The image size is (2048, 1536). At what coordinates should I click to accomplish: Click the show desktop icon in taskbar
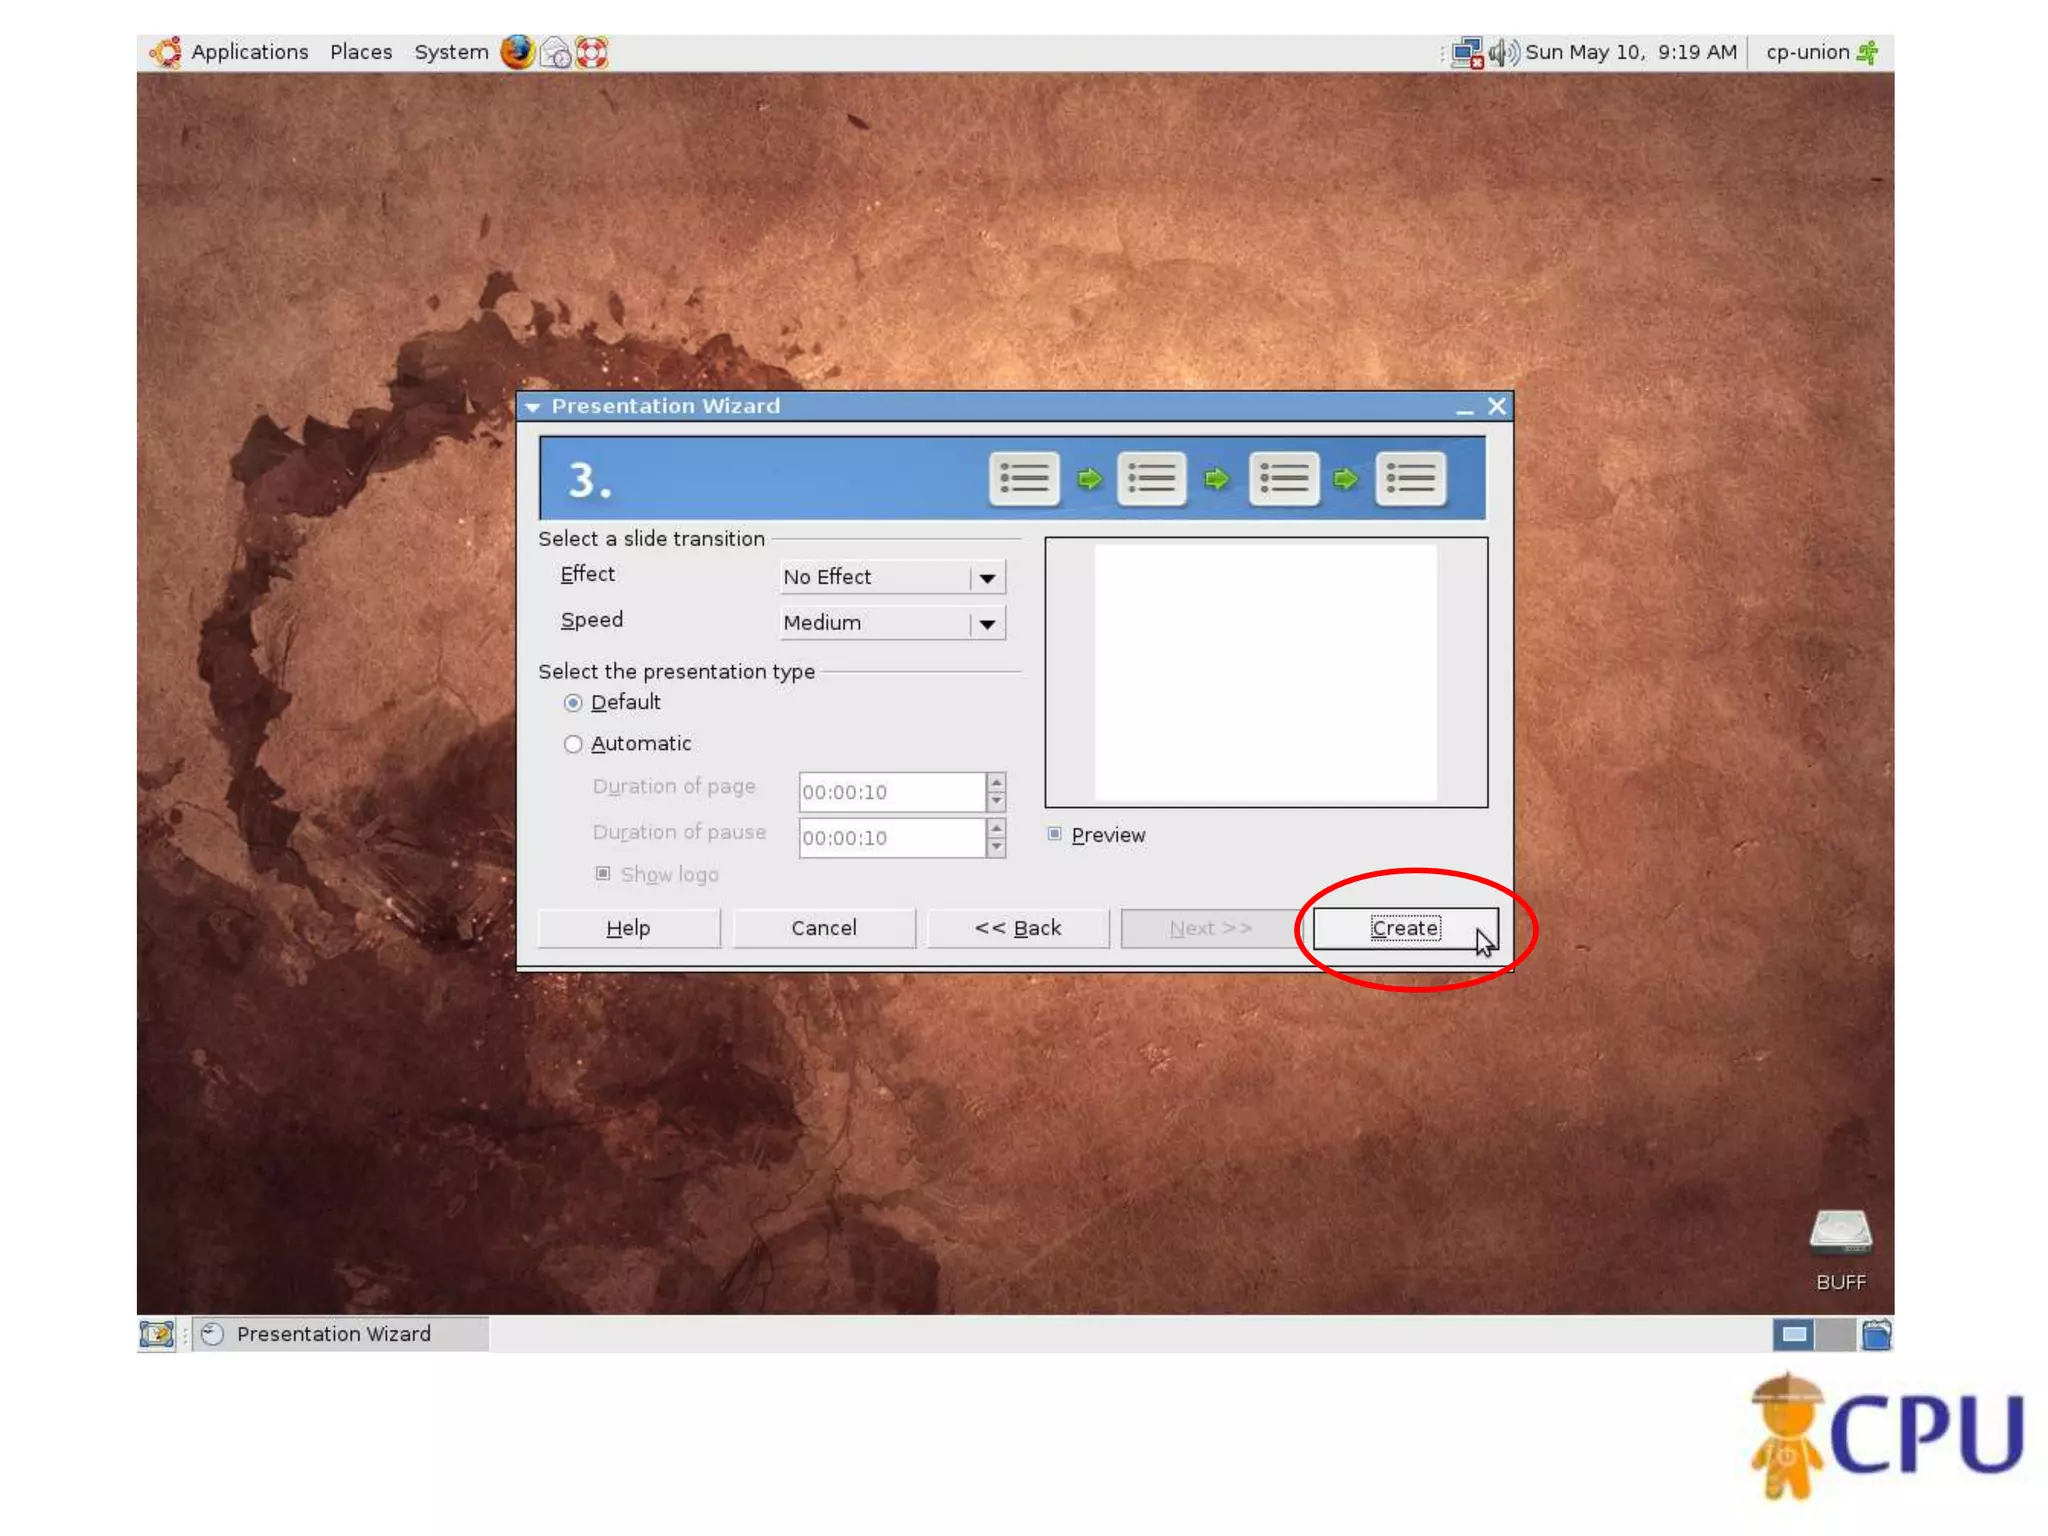pyautogui.click(x=156, y=1334)
